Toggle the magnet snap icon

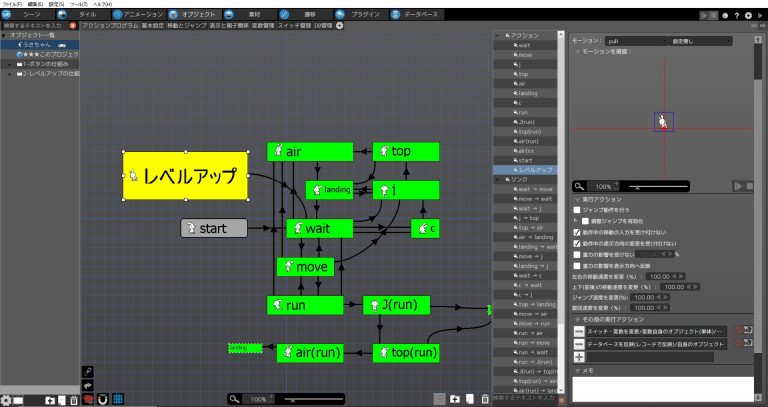pyautogui.click(x=103, y=399)
